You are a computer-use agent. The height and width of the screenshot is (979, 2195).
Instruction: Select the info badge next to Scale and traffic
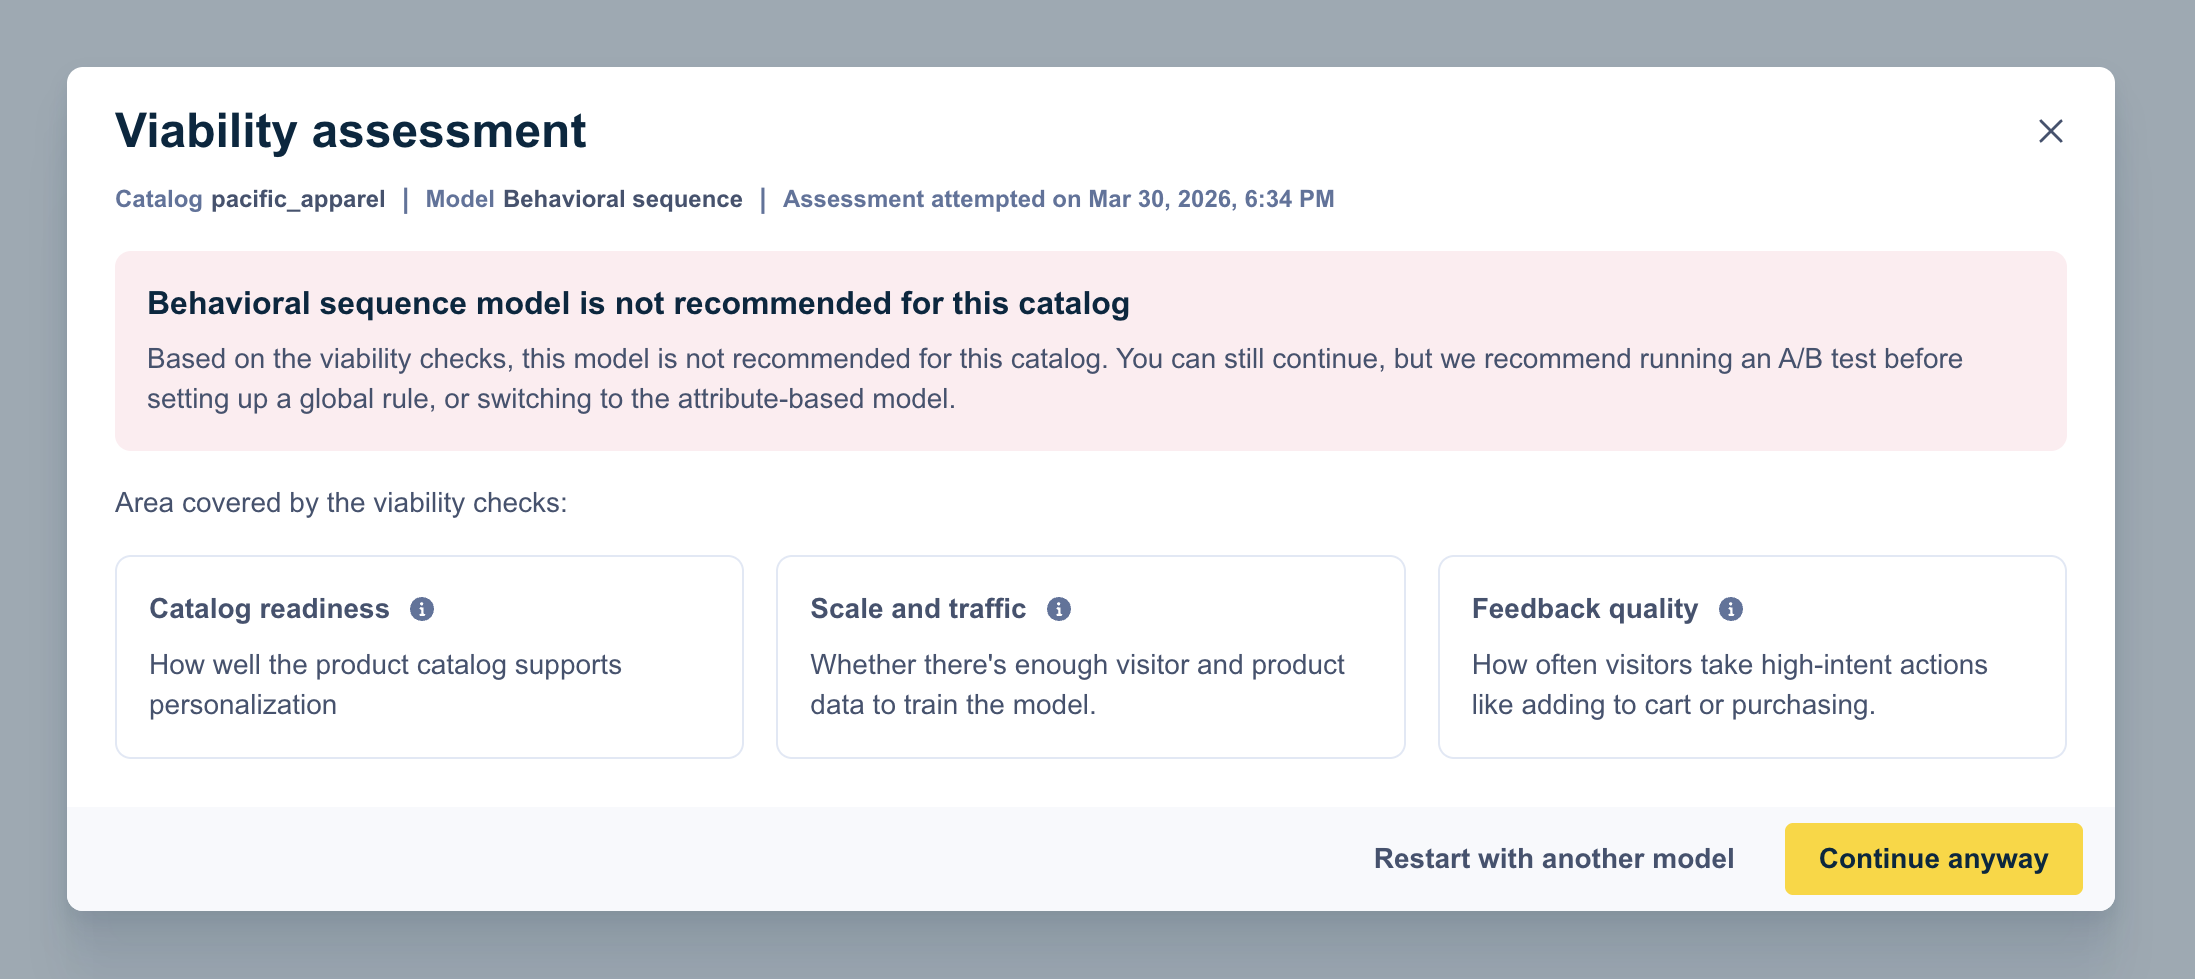point(1061,608)
